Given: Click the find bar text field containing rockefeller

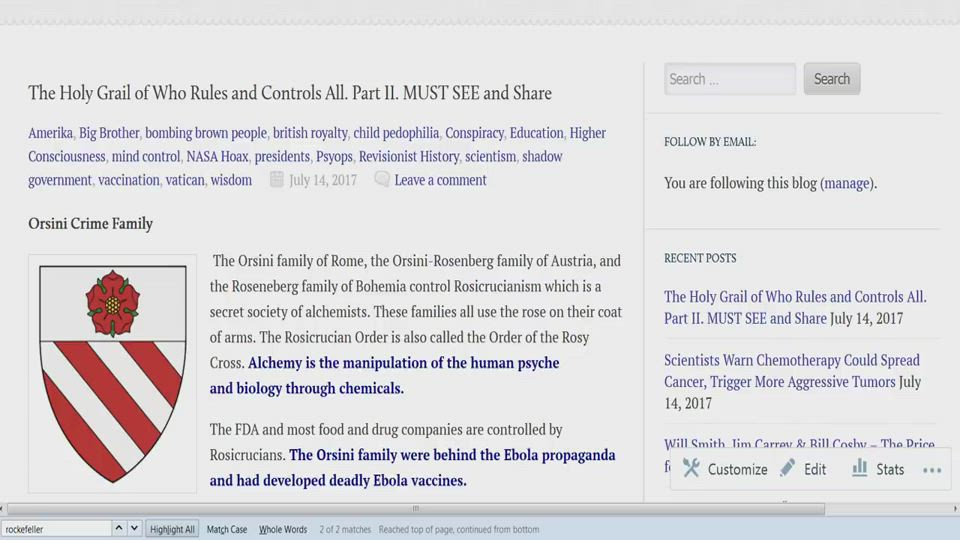Looking at the screenshot, I should 55,529.
